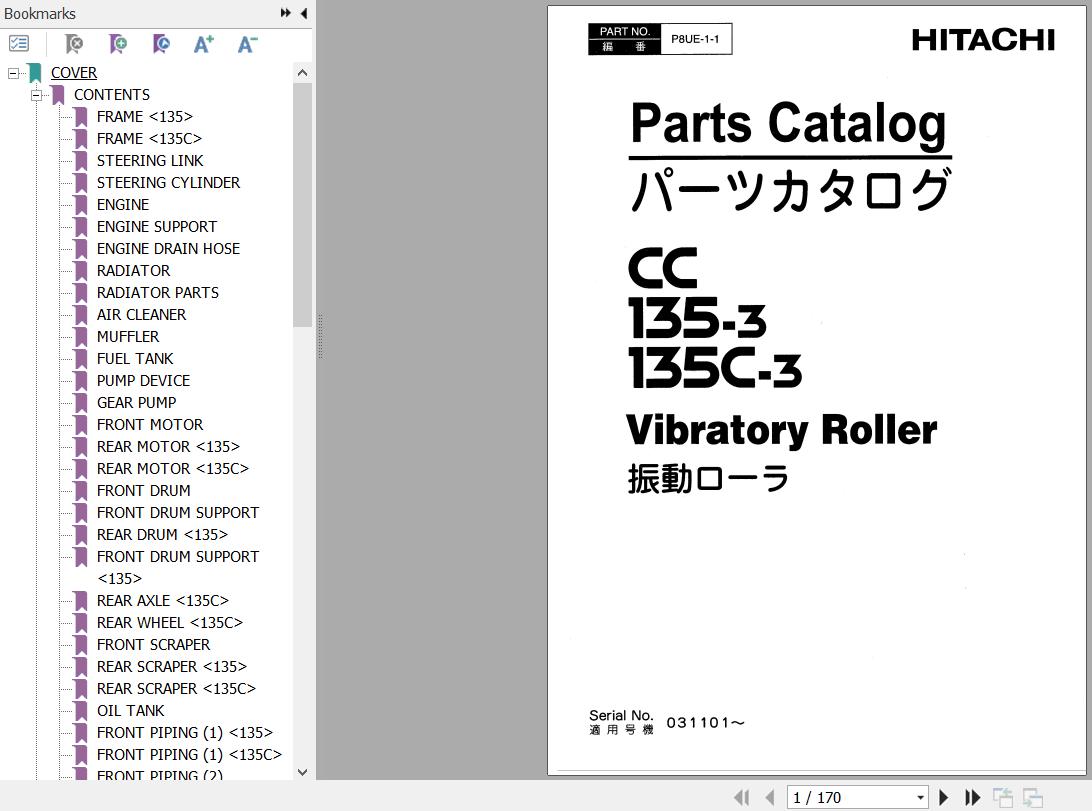Go to PUMP DEVICE bookmark
Image resolution: width=1092 pixels, height=811 pixels.
143,381
